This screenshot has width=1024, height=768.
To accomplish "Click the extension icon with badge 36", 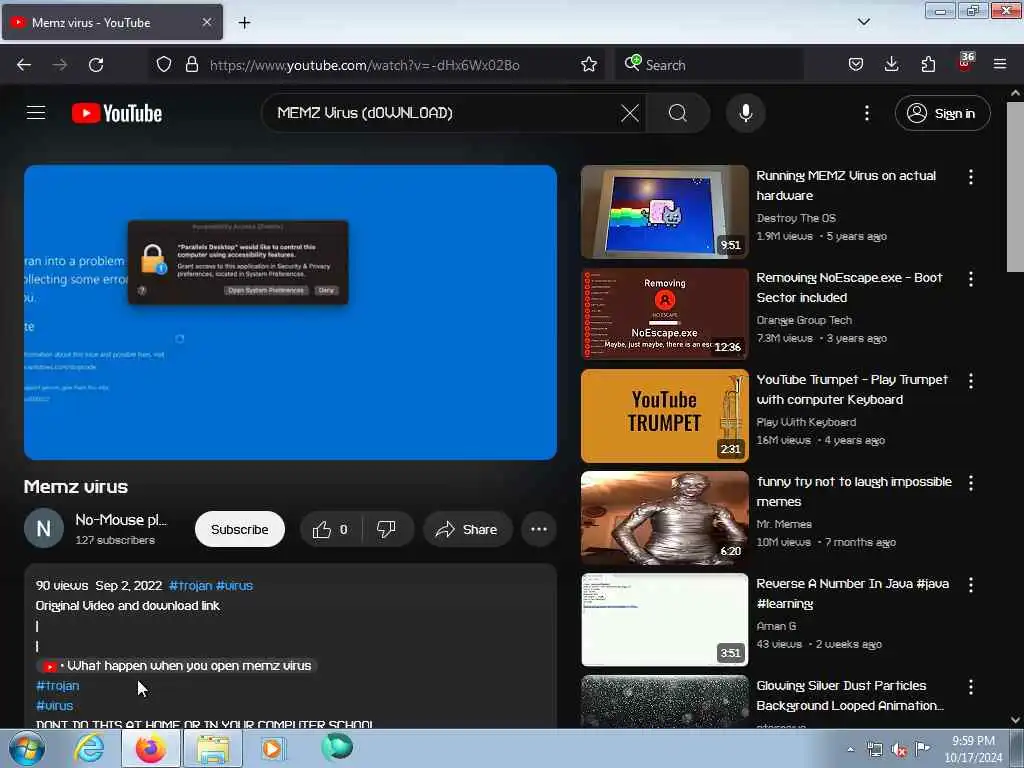I will pos(965,63).
